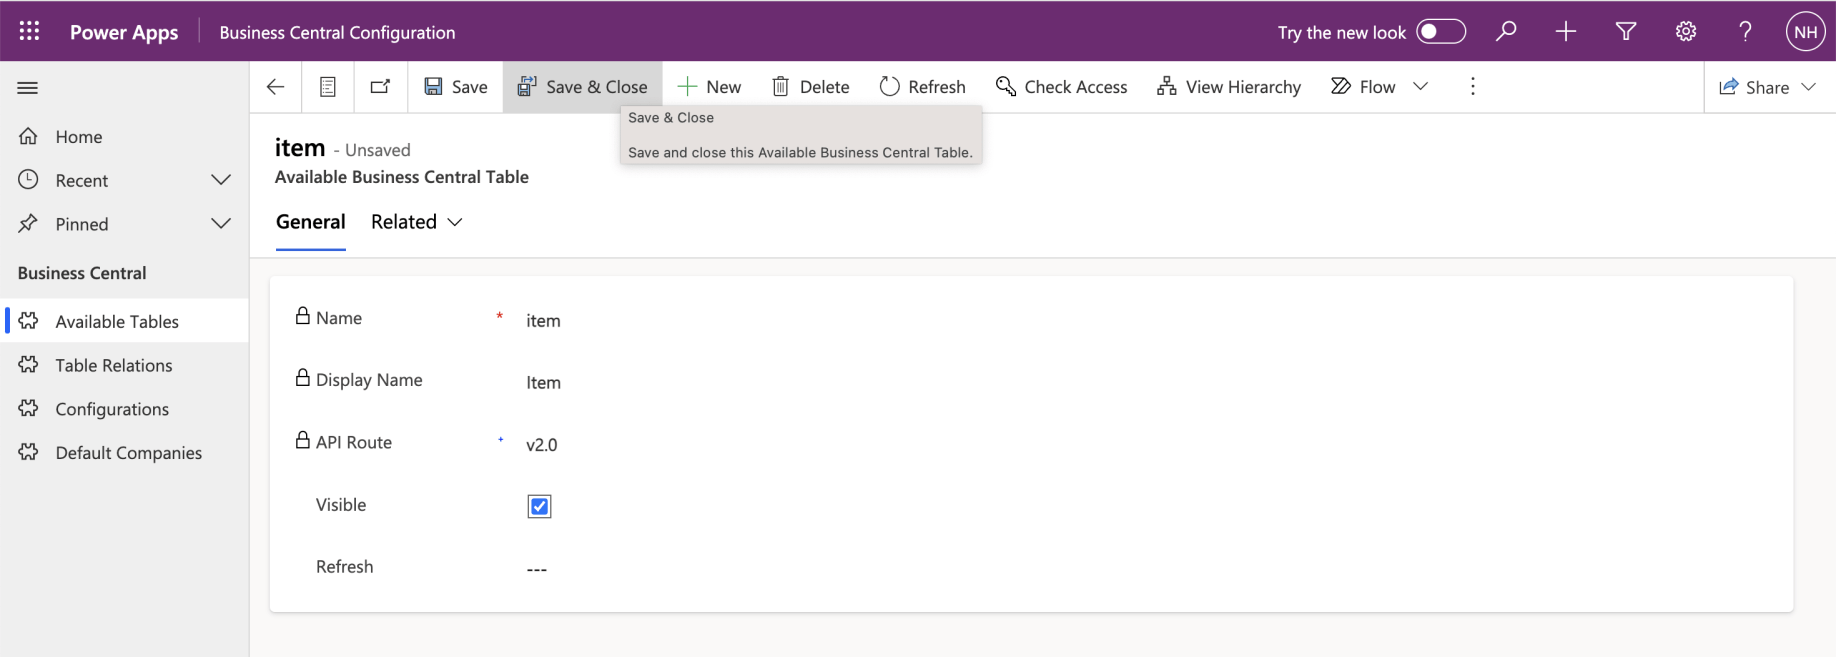Expand the Recent chevron
Viewport: 1836px width, 657px height.
tap(221, 180)
